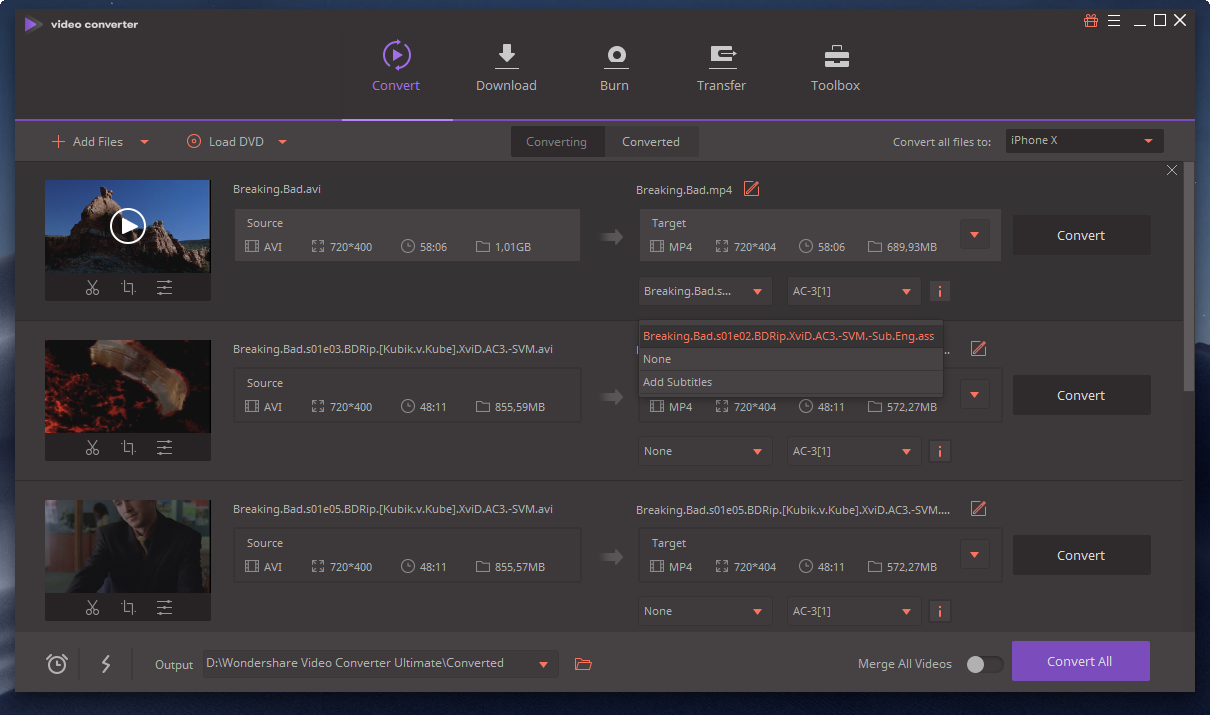Show the Converting tab list
This screenshot has height=715, width=1210.
coord(557,142)
